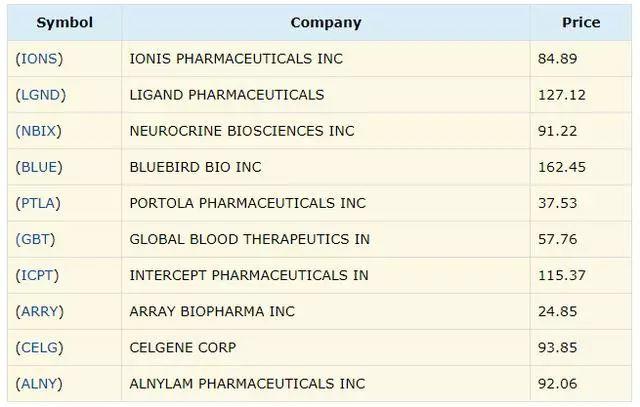The height and width of the screenshot is (407, 640).
Task: Click the LGND stock symbol link
Action: [40, 95]
